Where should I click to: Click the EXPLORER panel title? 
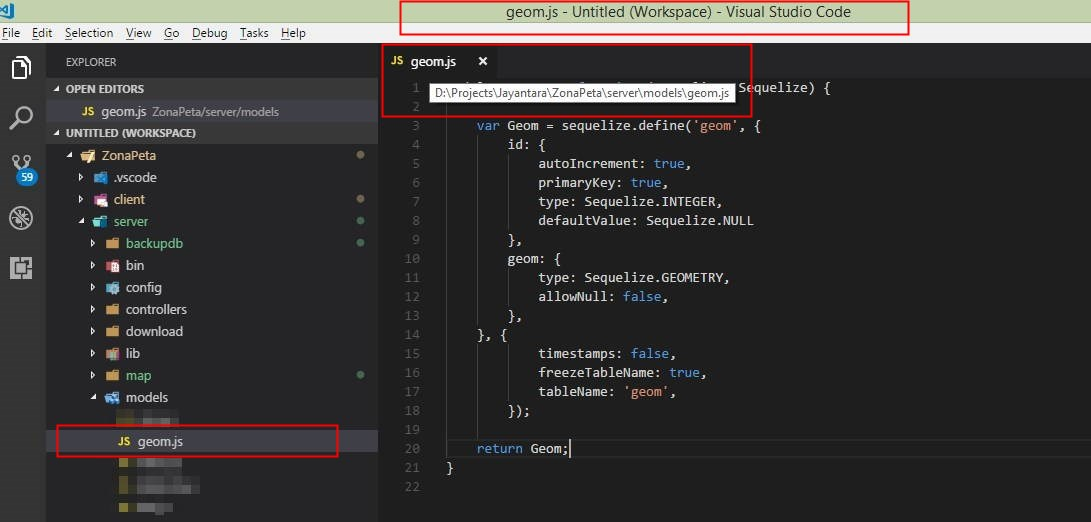click(x=91, y=62)
